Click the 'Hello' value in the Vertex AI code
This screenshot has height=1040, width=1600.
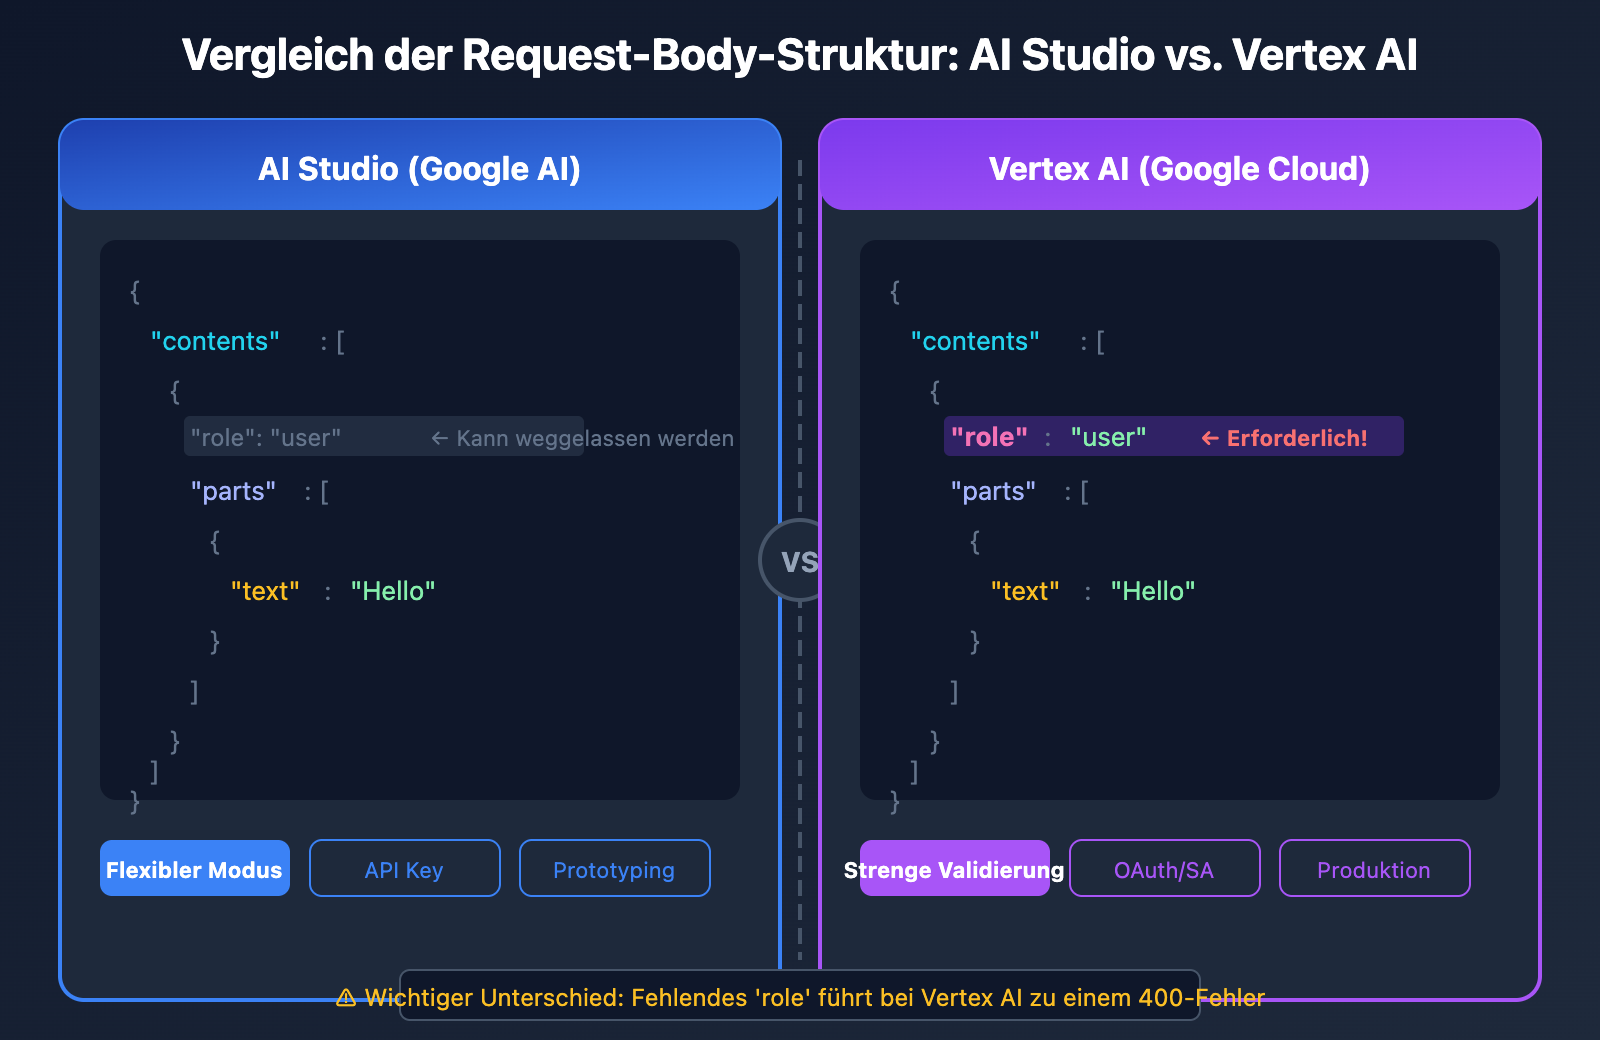coord(1154,591)
